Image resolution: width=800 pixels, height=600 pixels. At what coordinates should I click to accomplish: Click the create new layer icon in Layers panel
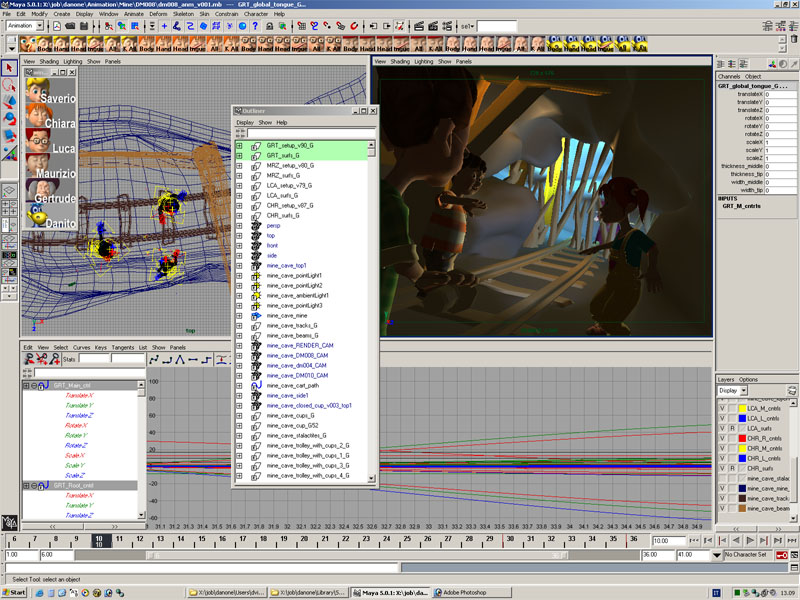(x=791, y=390)
